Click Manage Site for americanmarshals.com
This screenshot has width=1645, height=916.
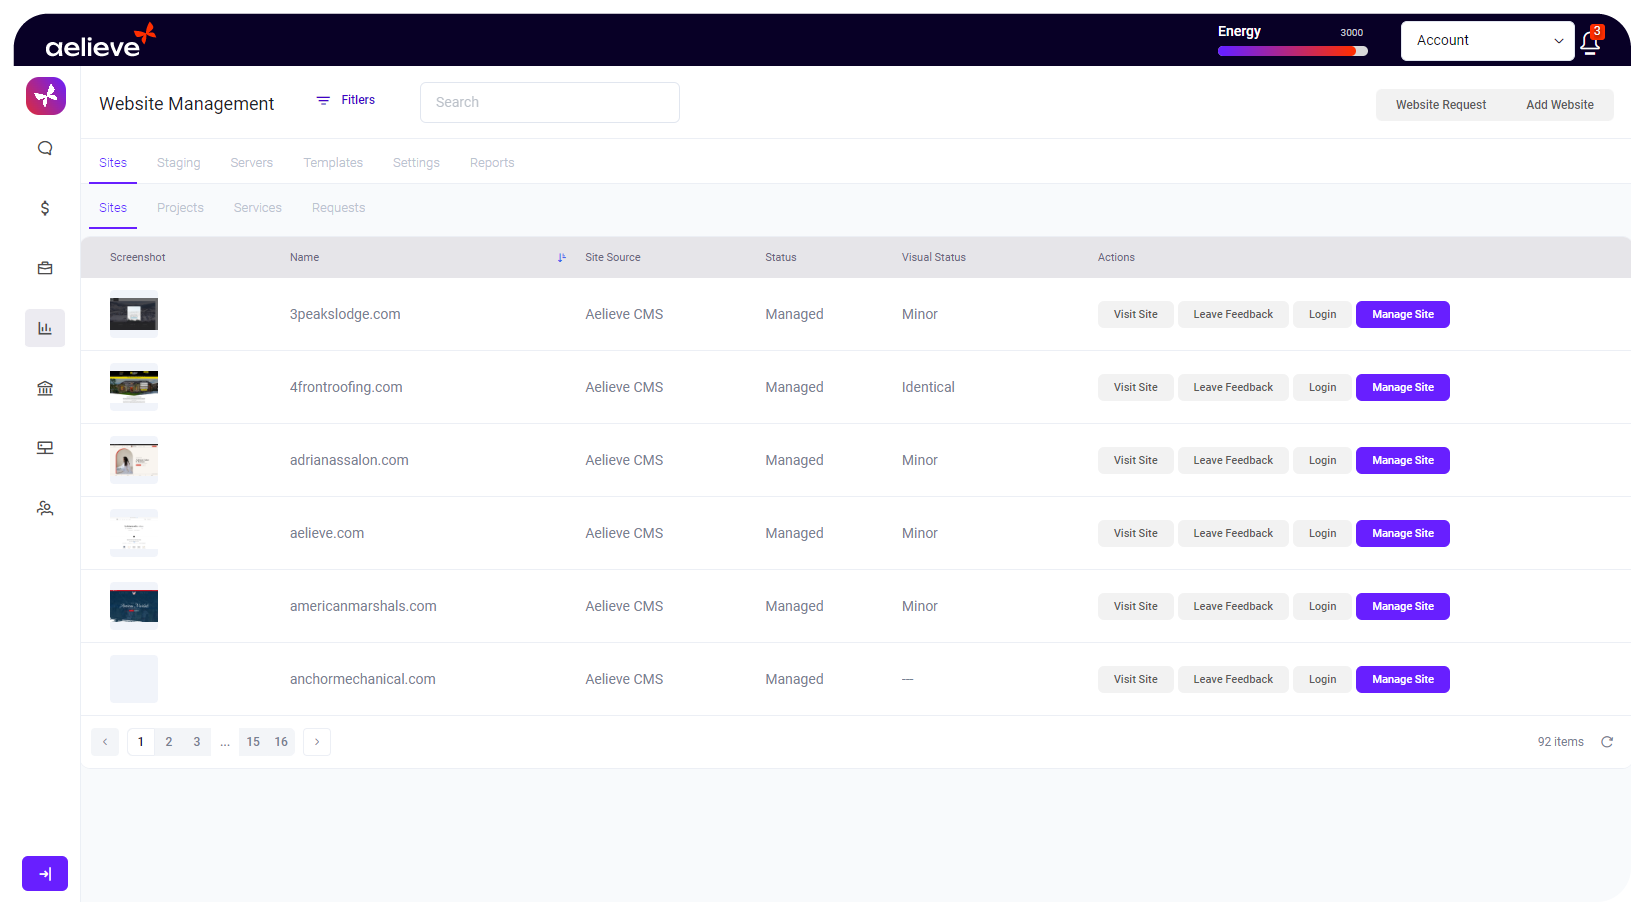(1403, 606)
